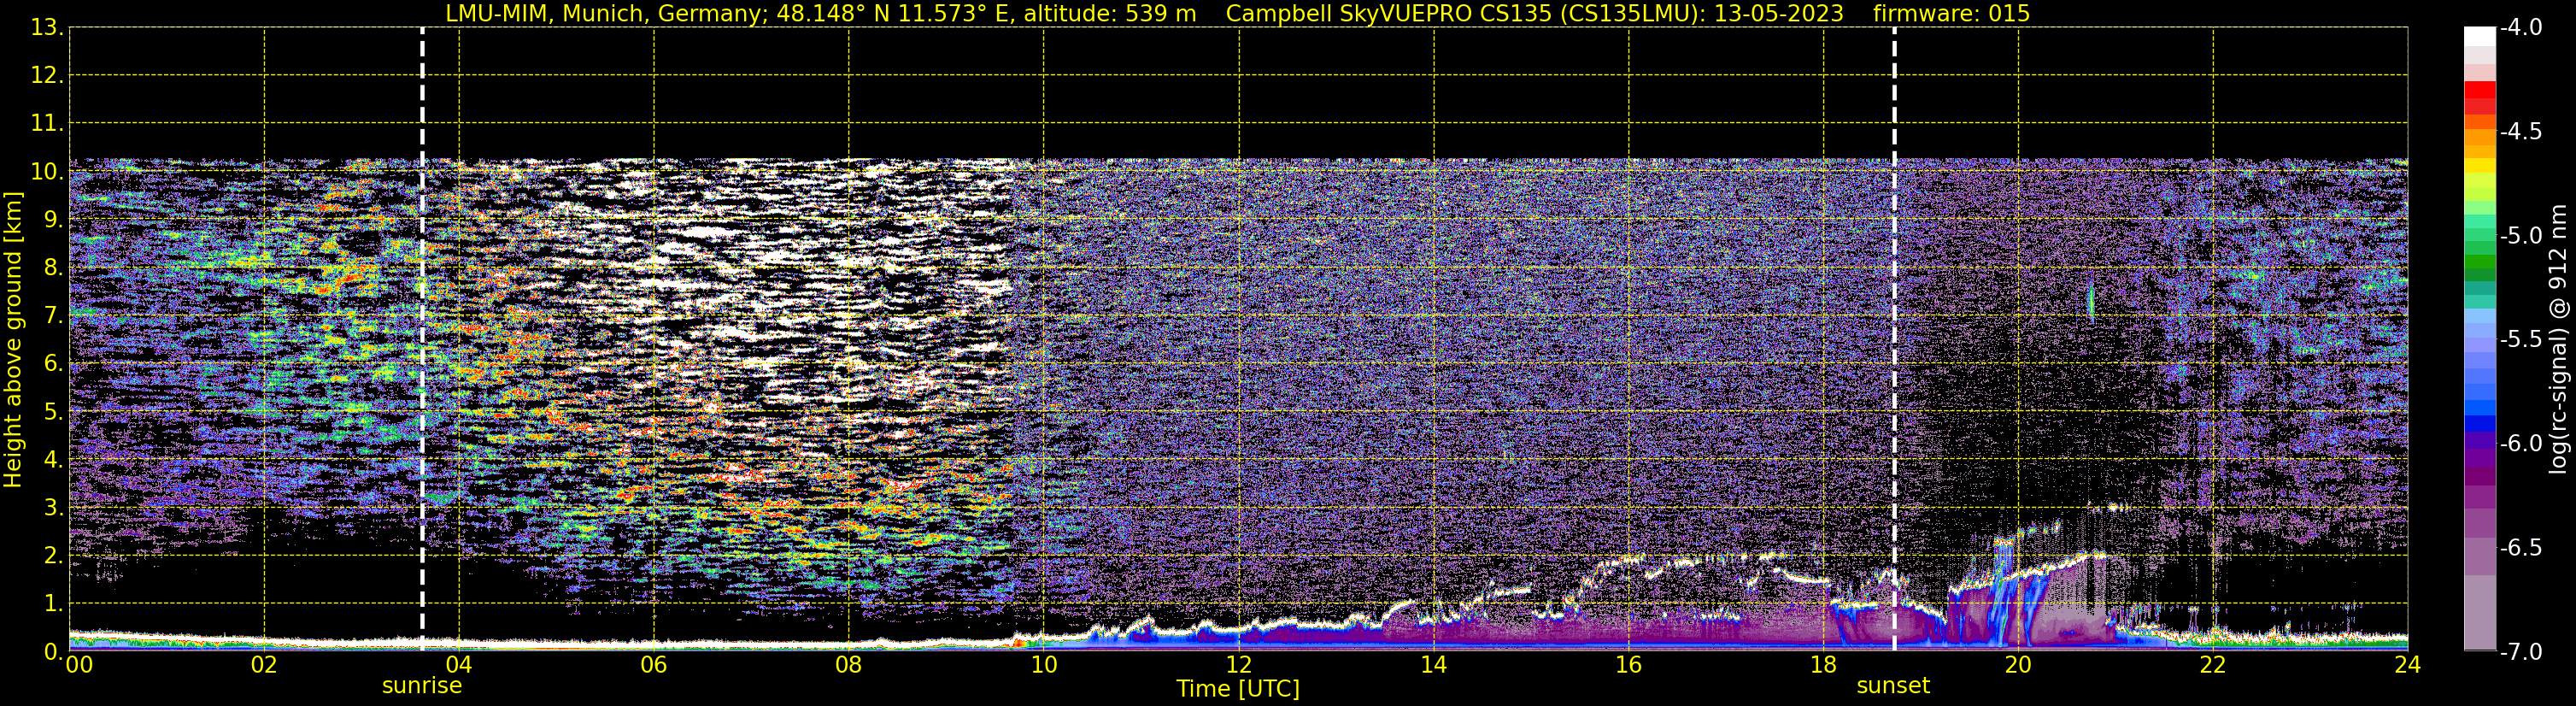2576x706 pixels.
Task: Click the '13.' tick on the height axis
Action: 46,28
